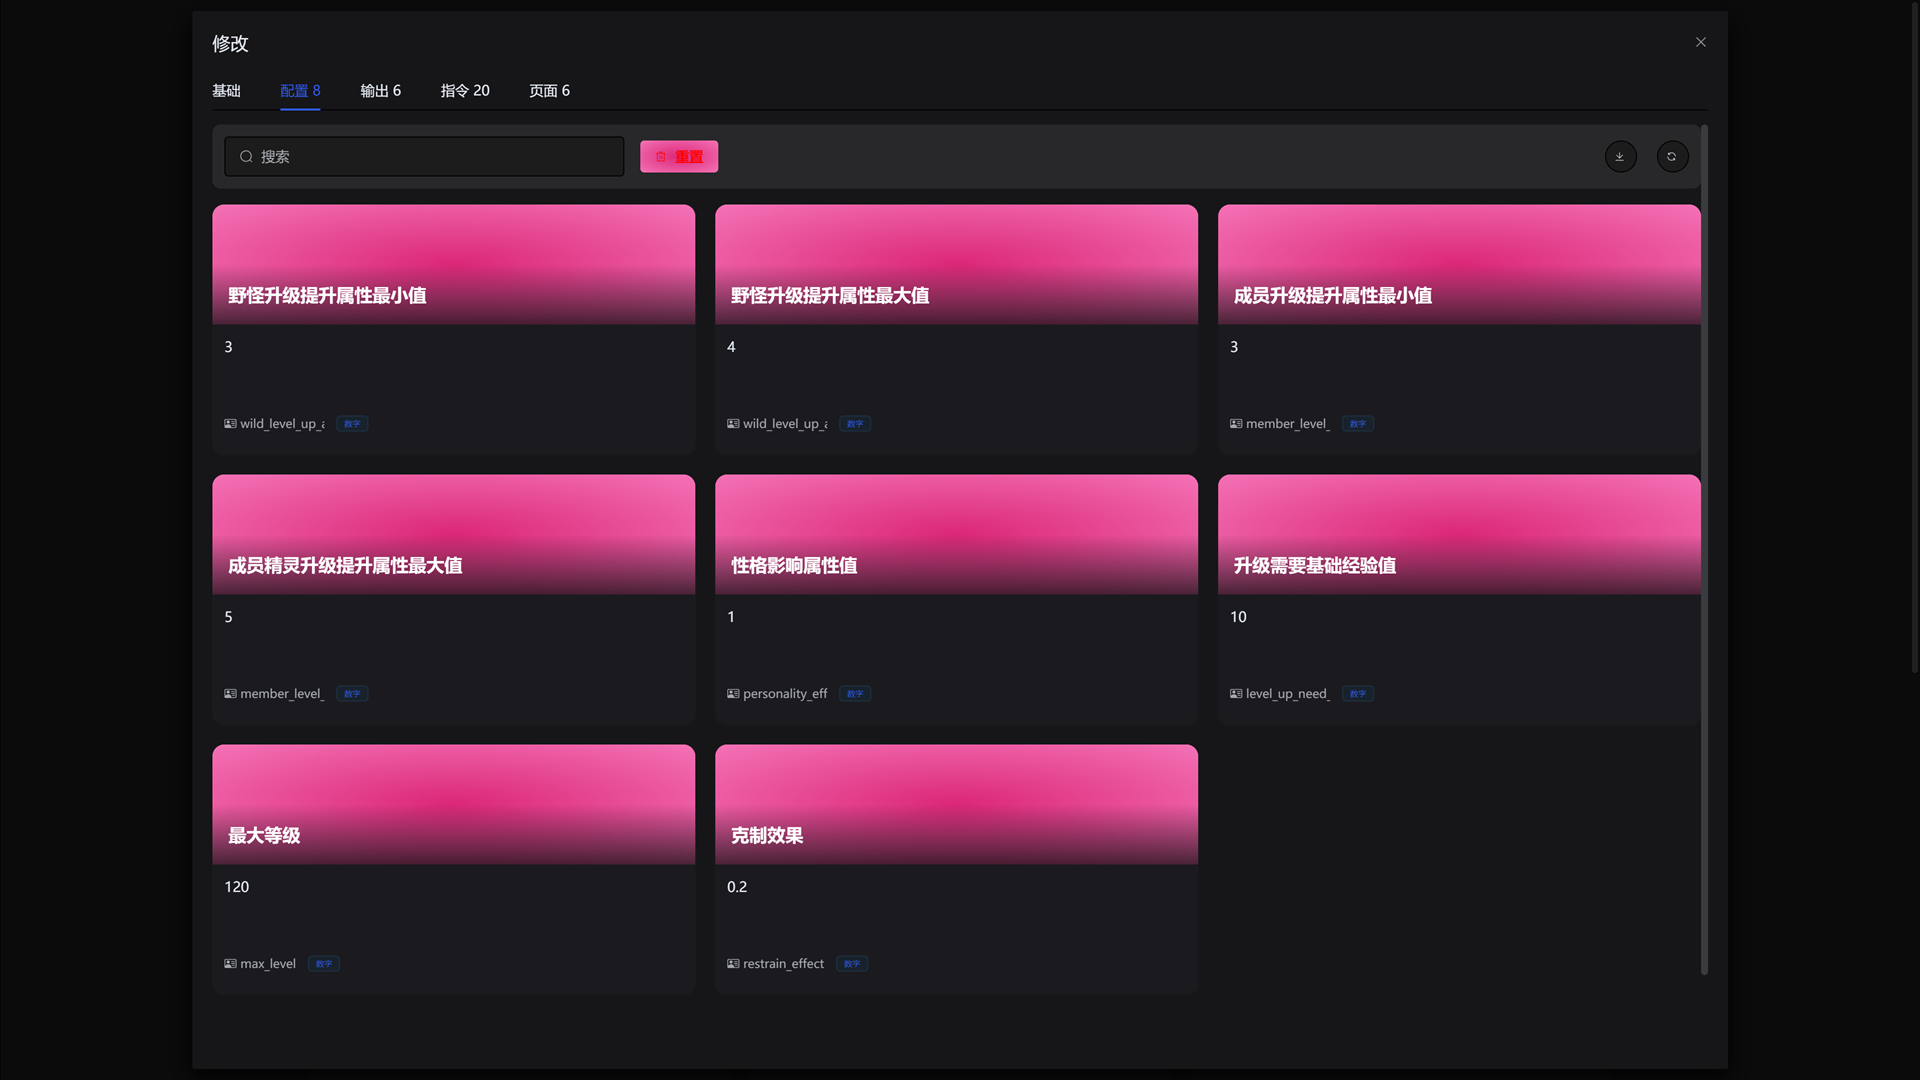Click the ID card icon beside restrain_effect

[x=733, y=964]
